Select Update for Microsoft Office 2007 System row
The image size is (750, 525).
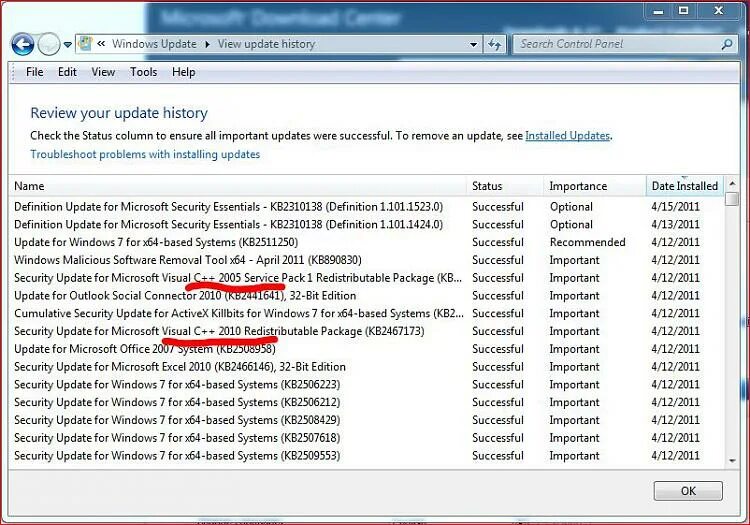366,349
